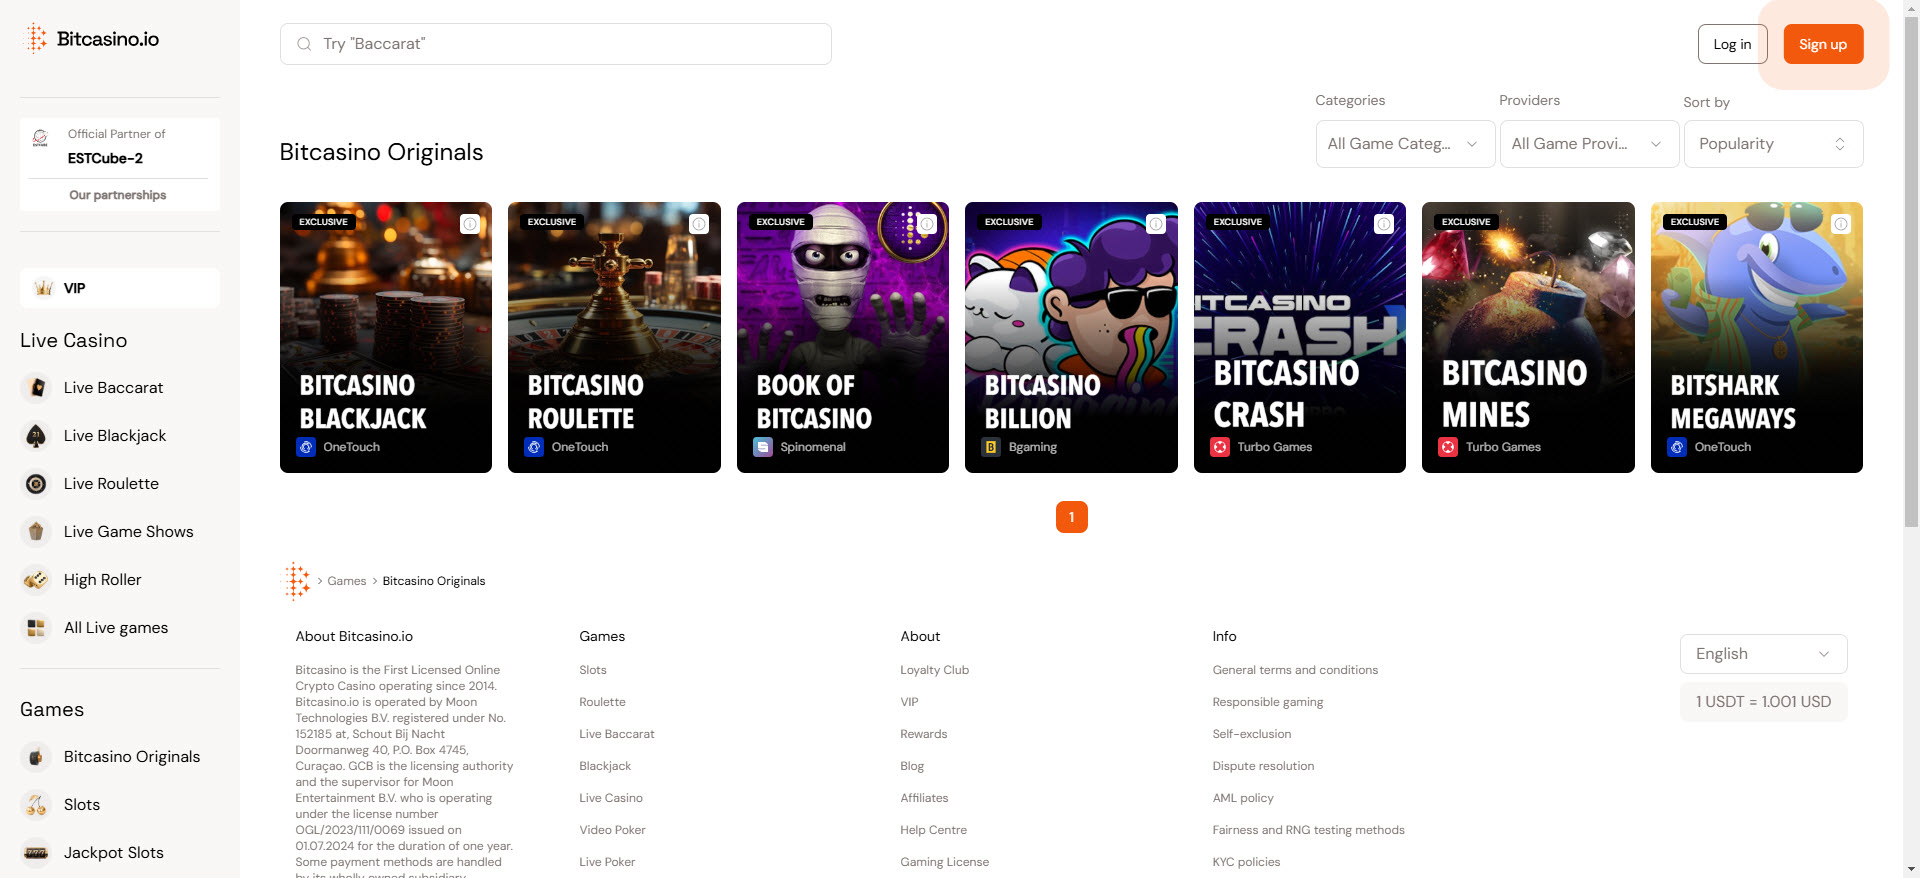The width and height of the screenshot is (1920, 878).
Task: Click the Bitcasino Originals sidebar icon
Action: [36, 757]
